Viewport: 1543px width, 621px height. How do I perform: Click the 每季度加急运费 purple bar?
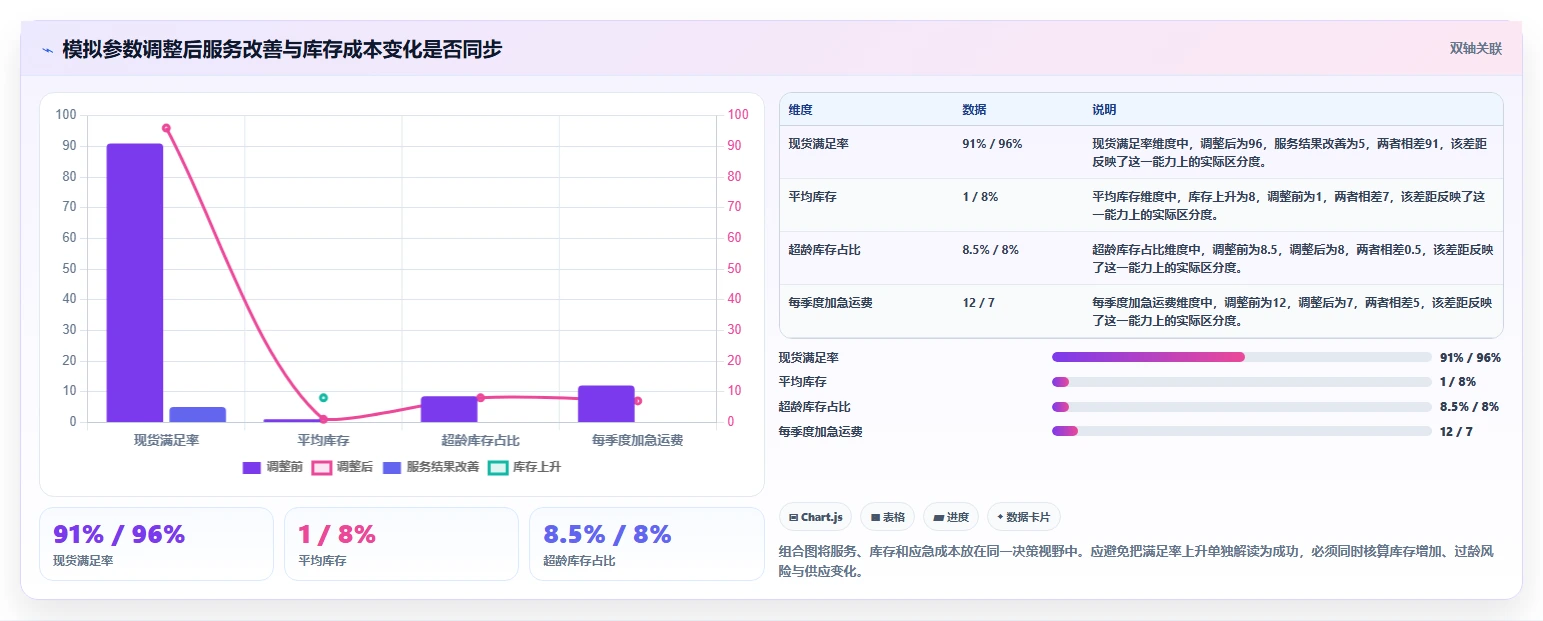606,404
